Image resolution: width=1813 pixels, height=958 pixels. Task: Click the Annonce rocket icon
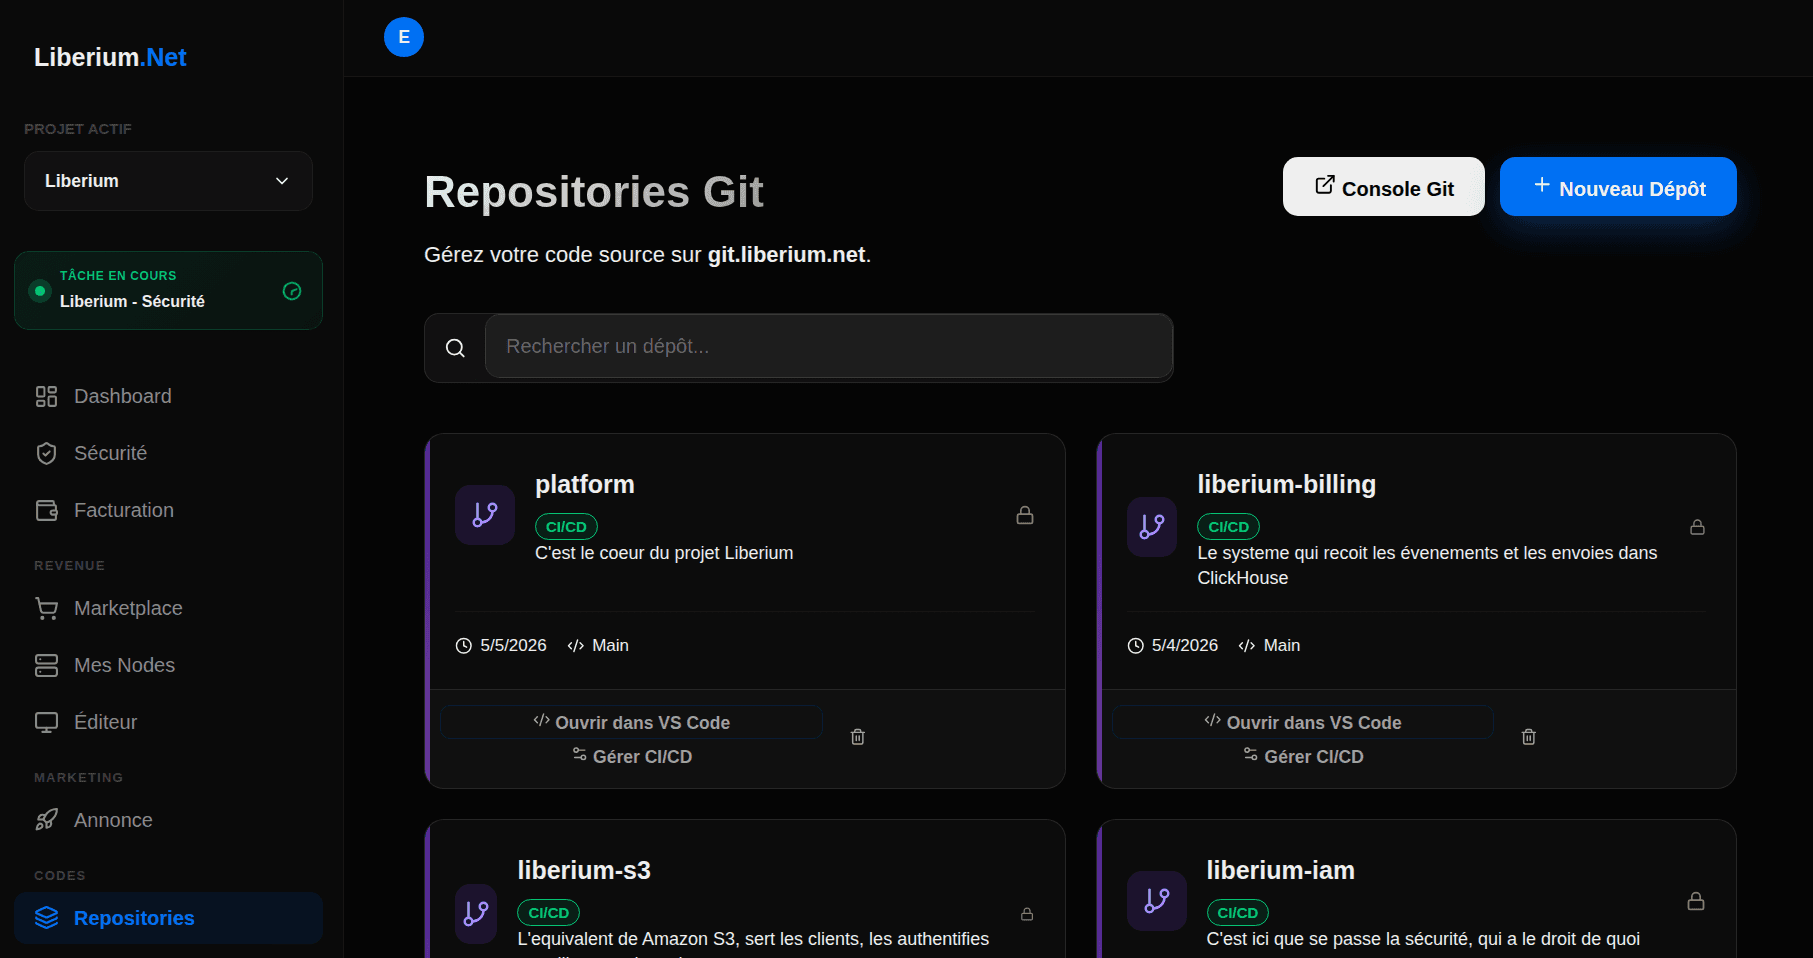pos(46,820)
